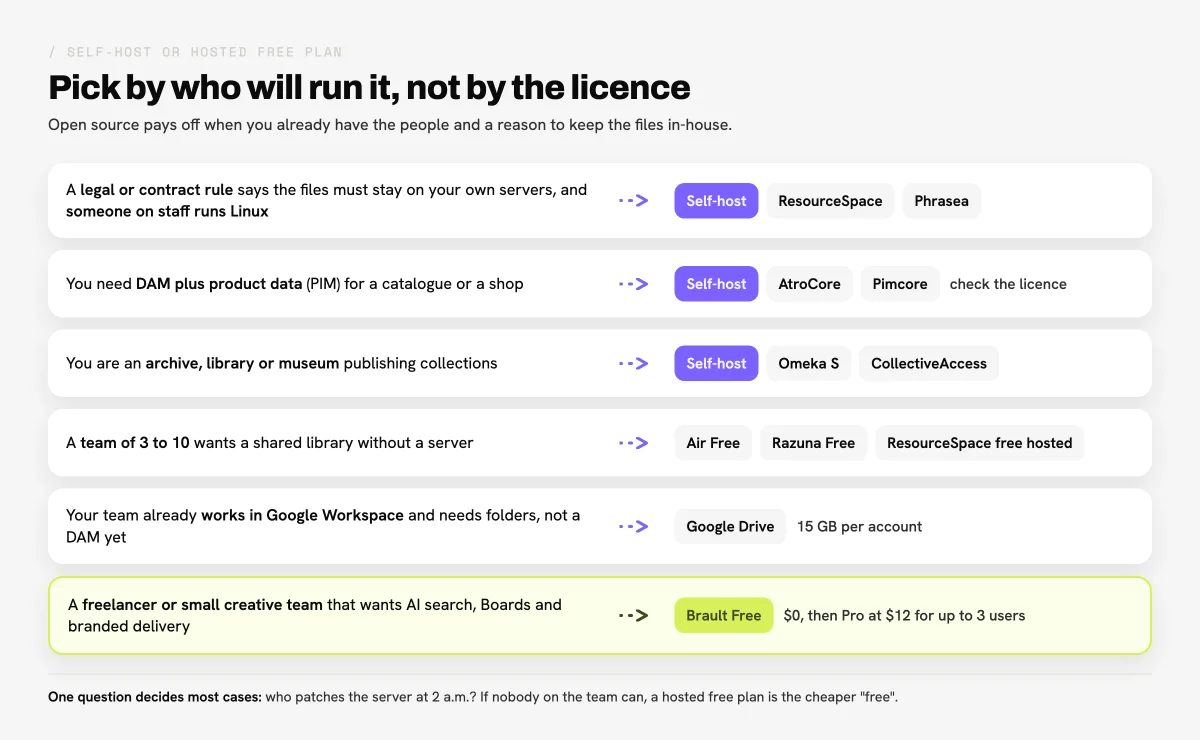Click the 'Pick by who will run it' heading

369,88
